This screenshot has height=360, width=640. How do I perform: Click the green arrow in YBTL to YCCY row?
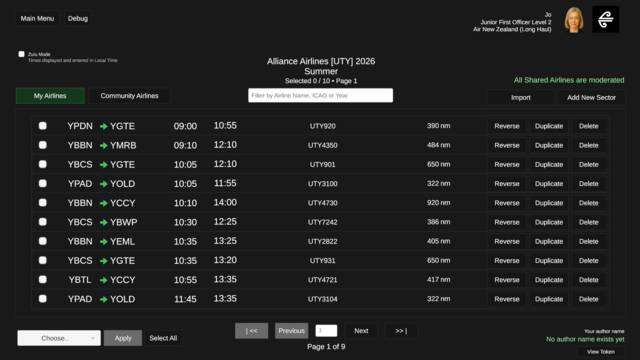[104, 280]
